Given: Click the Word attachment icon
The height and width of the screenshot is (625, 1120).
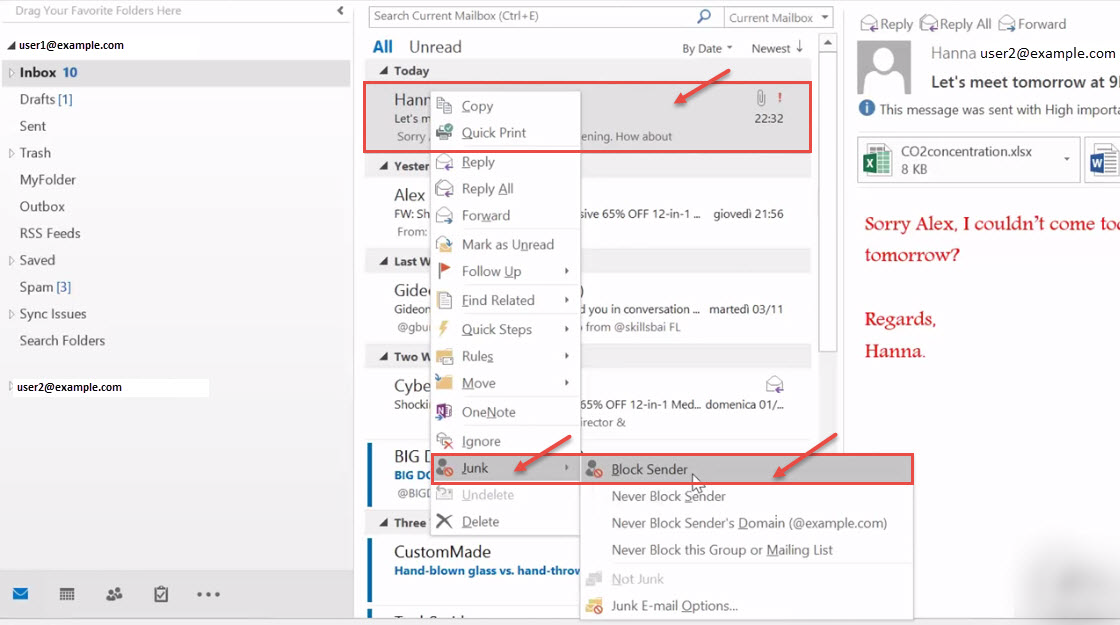Looking at the screenshot, I should 1104,158.
